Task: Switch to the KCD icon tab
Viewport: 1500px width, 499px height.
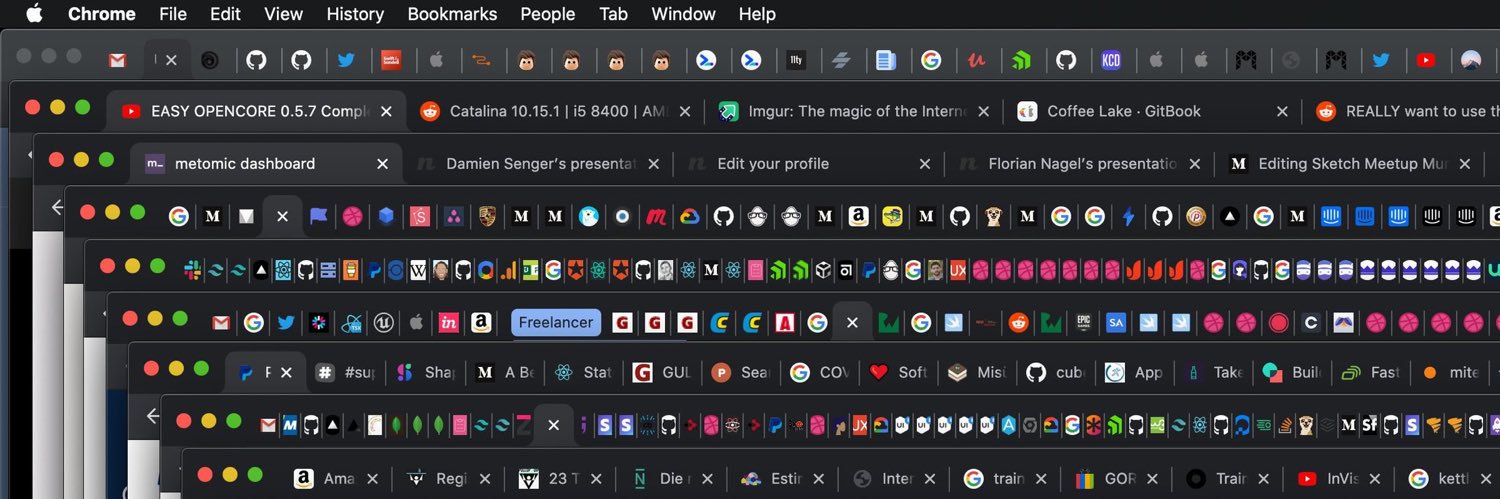Action: [x=1110, y=61]
